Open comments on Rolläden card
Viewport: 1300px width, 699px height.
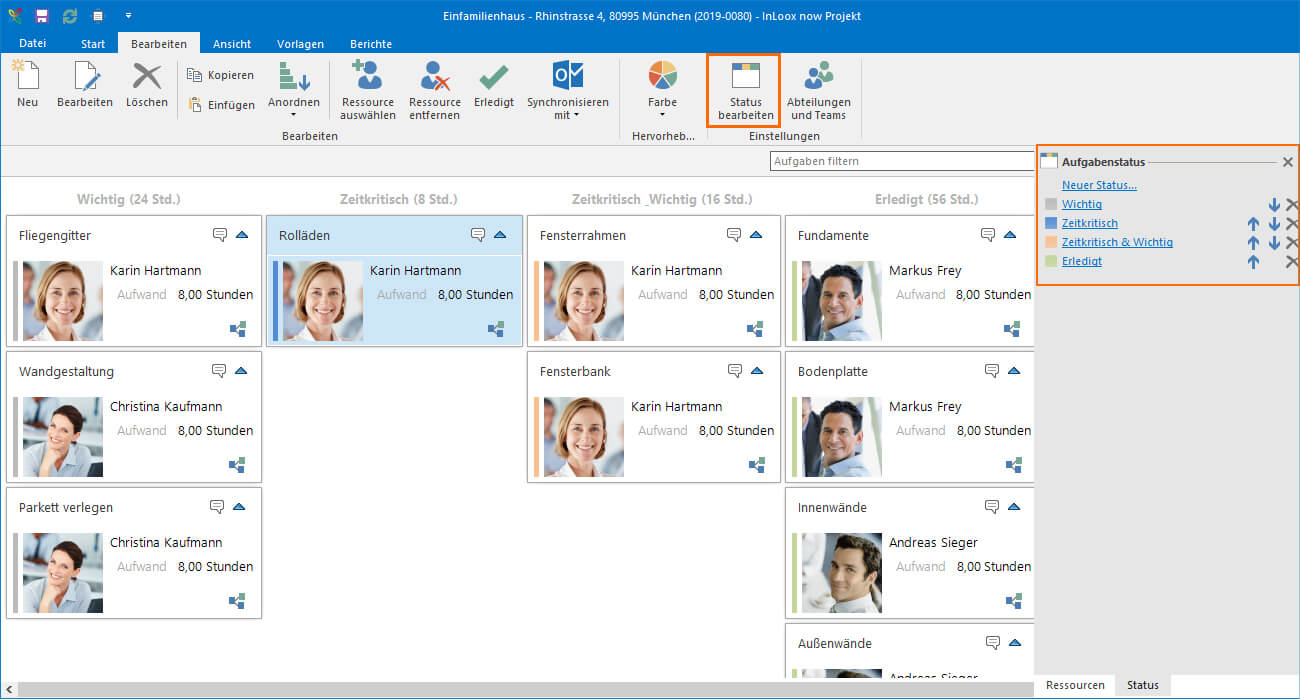(479, 235)
